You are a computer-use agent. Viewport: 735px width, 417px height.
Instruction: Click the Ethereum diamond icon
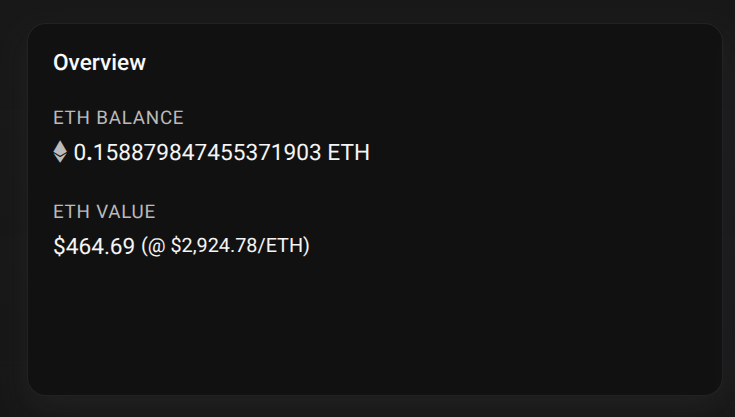[60, 152]
